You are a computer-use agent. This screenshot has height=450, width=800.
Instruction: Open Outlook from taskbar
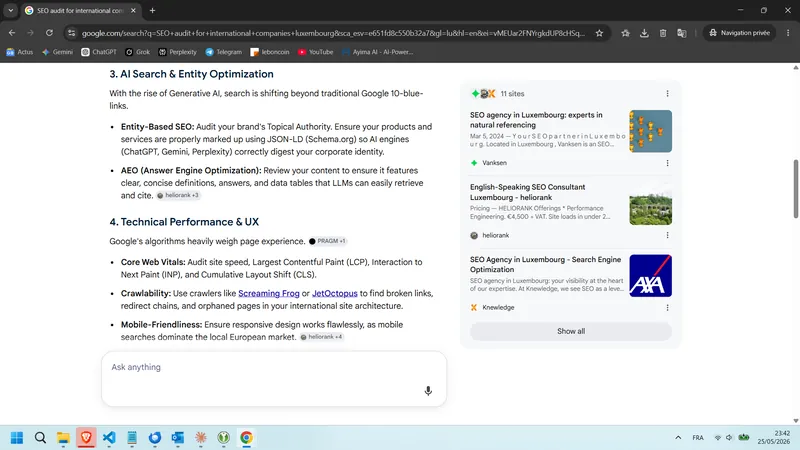coord(178,438)
